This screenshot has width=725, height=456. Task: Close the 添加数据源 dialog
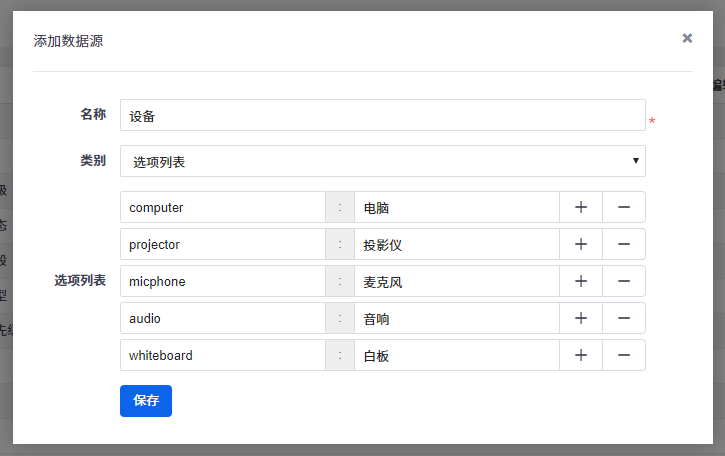[687, 38]
